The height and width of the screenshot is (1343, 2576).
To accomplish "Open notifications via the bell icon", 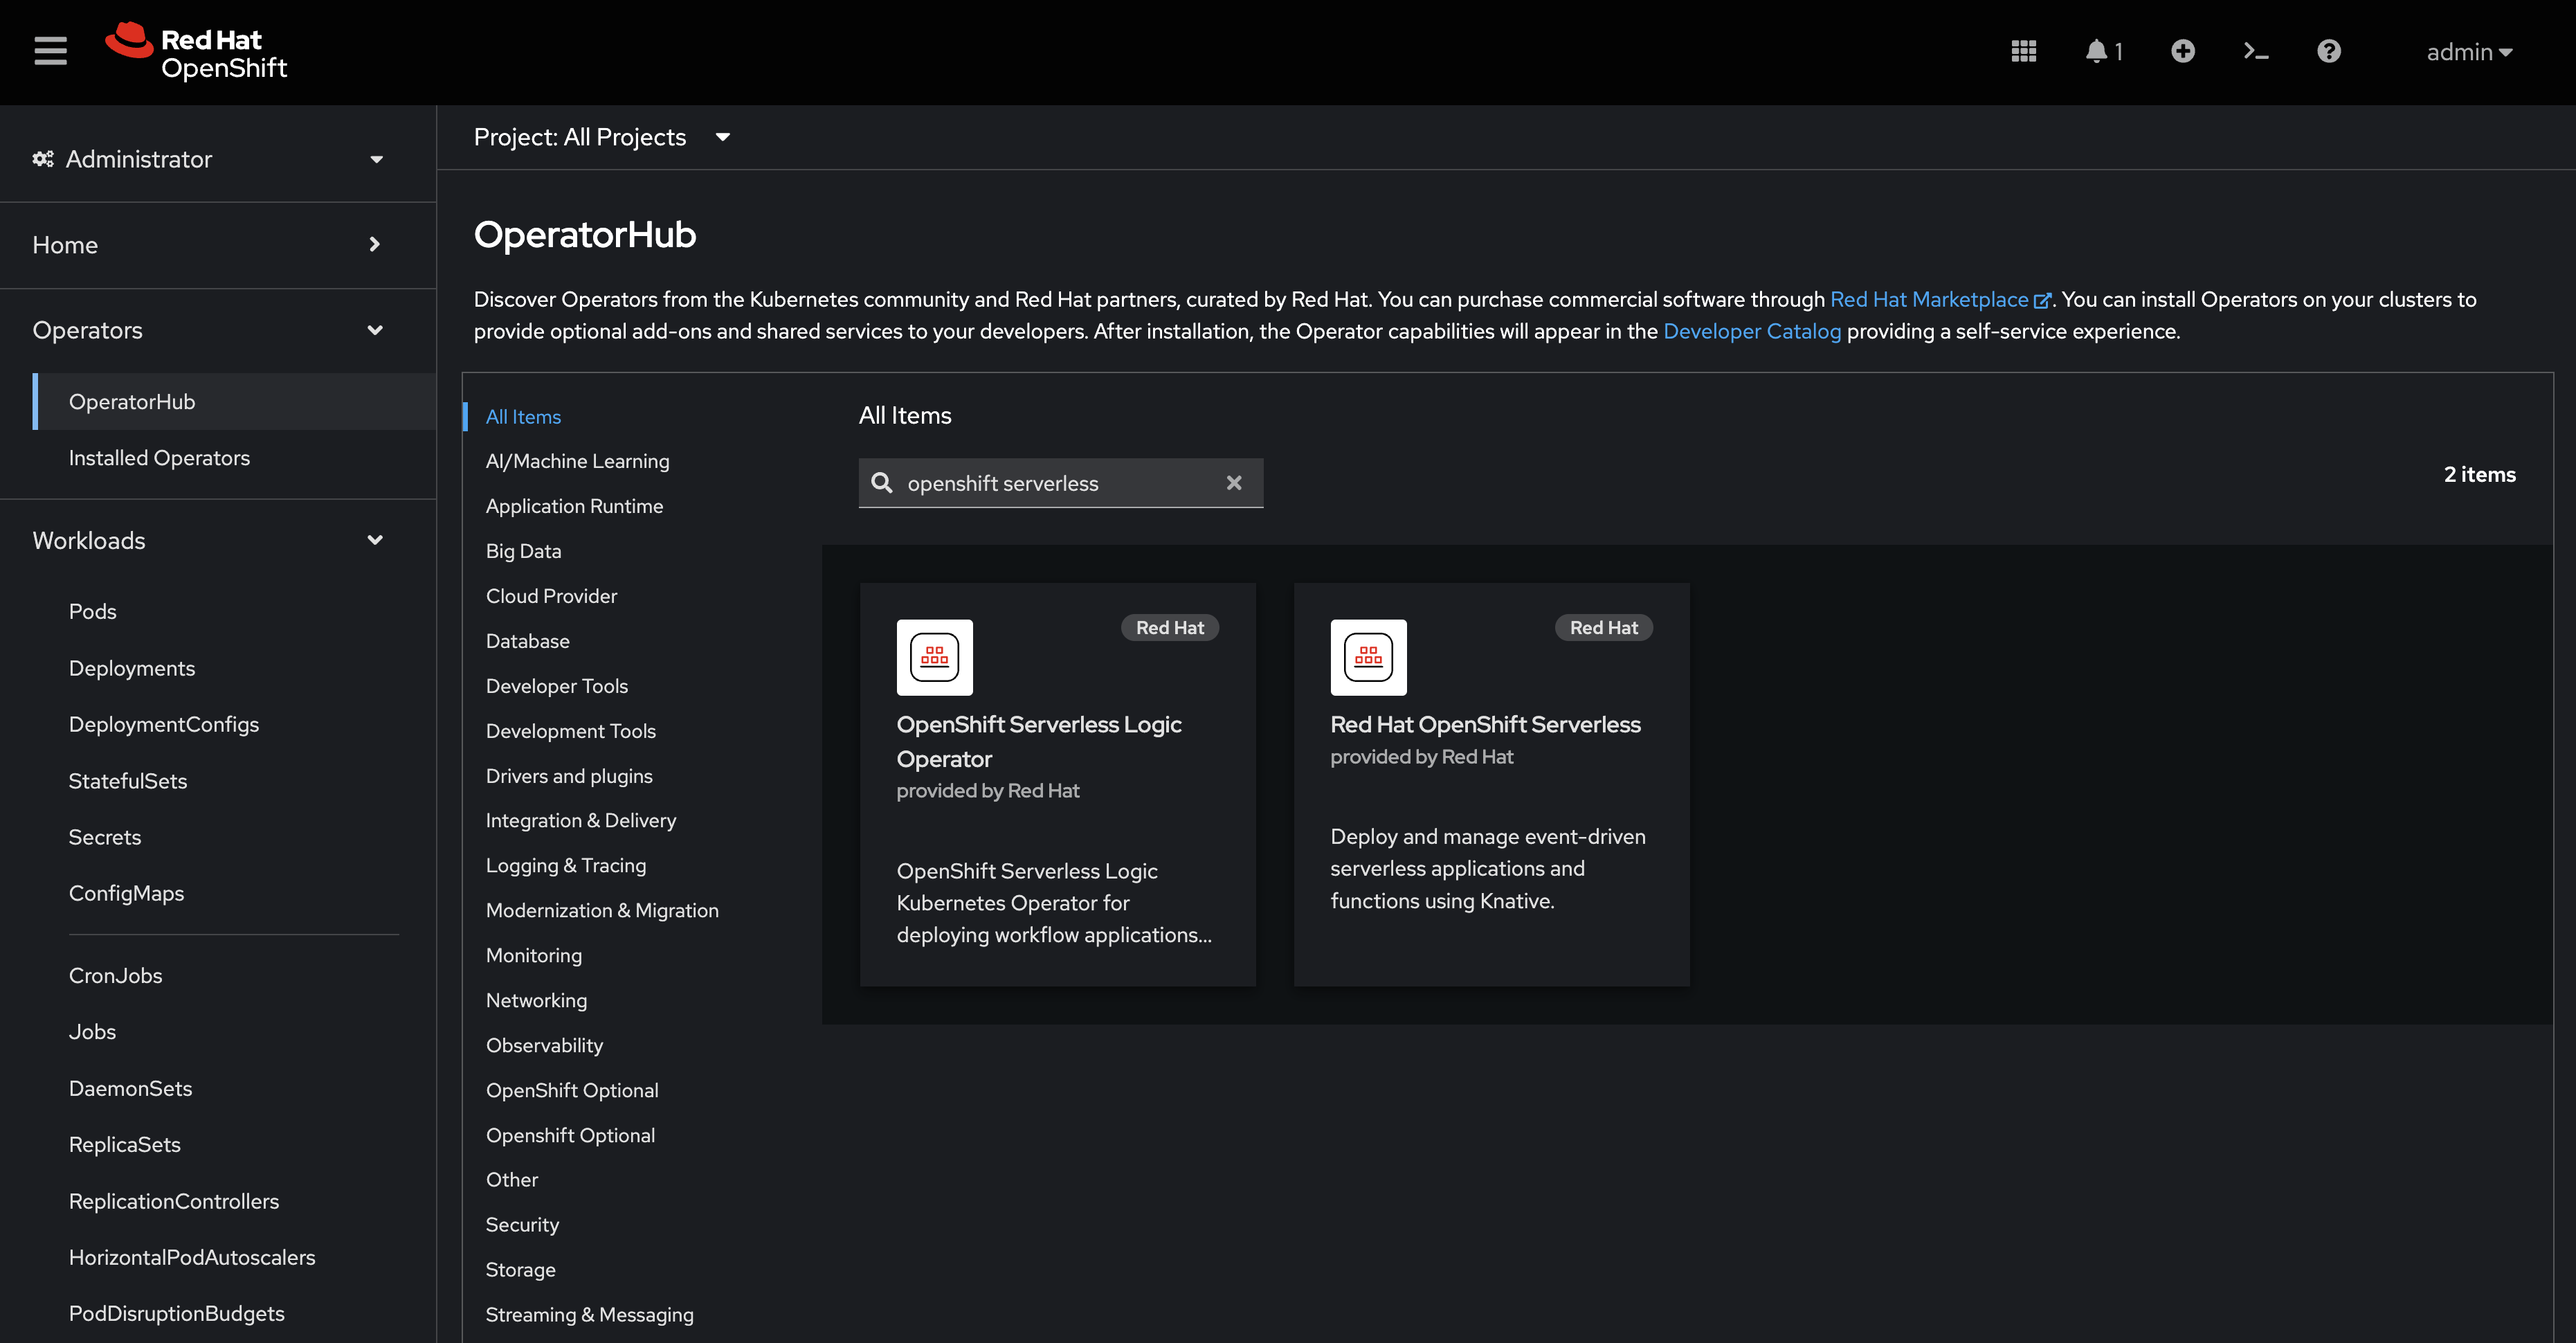I will [x=2096, y=51].
